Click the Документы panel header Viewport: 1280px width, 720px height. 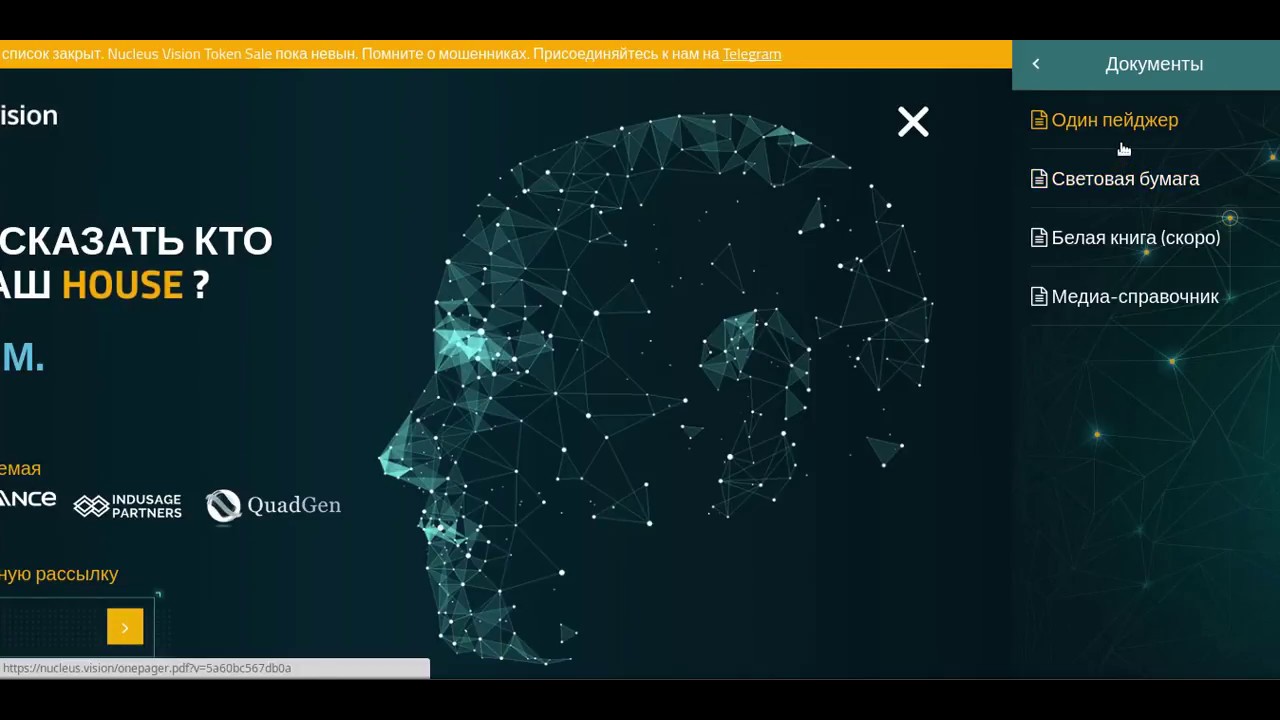point(1146,64)
